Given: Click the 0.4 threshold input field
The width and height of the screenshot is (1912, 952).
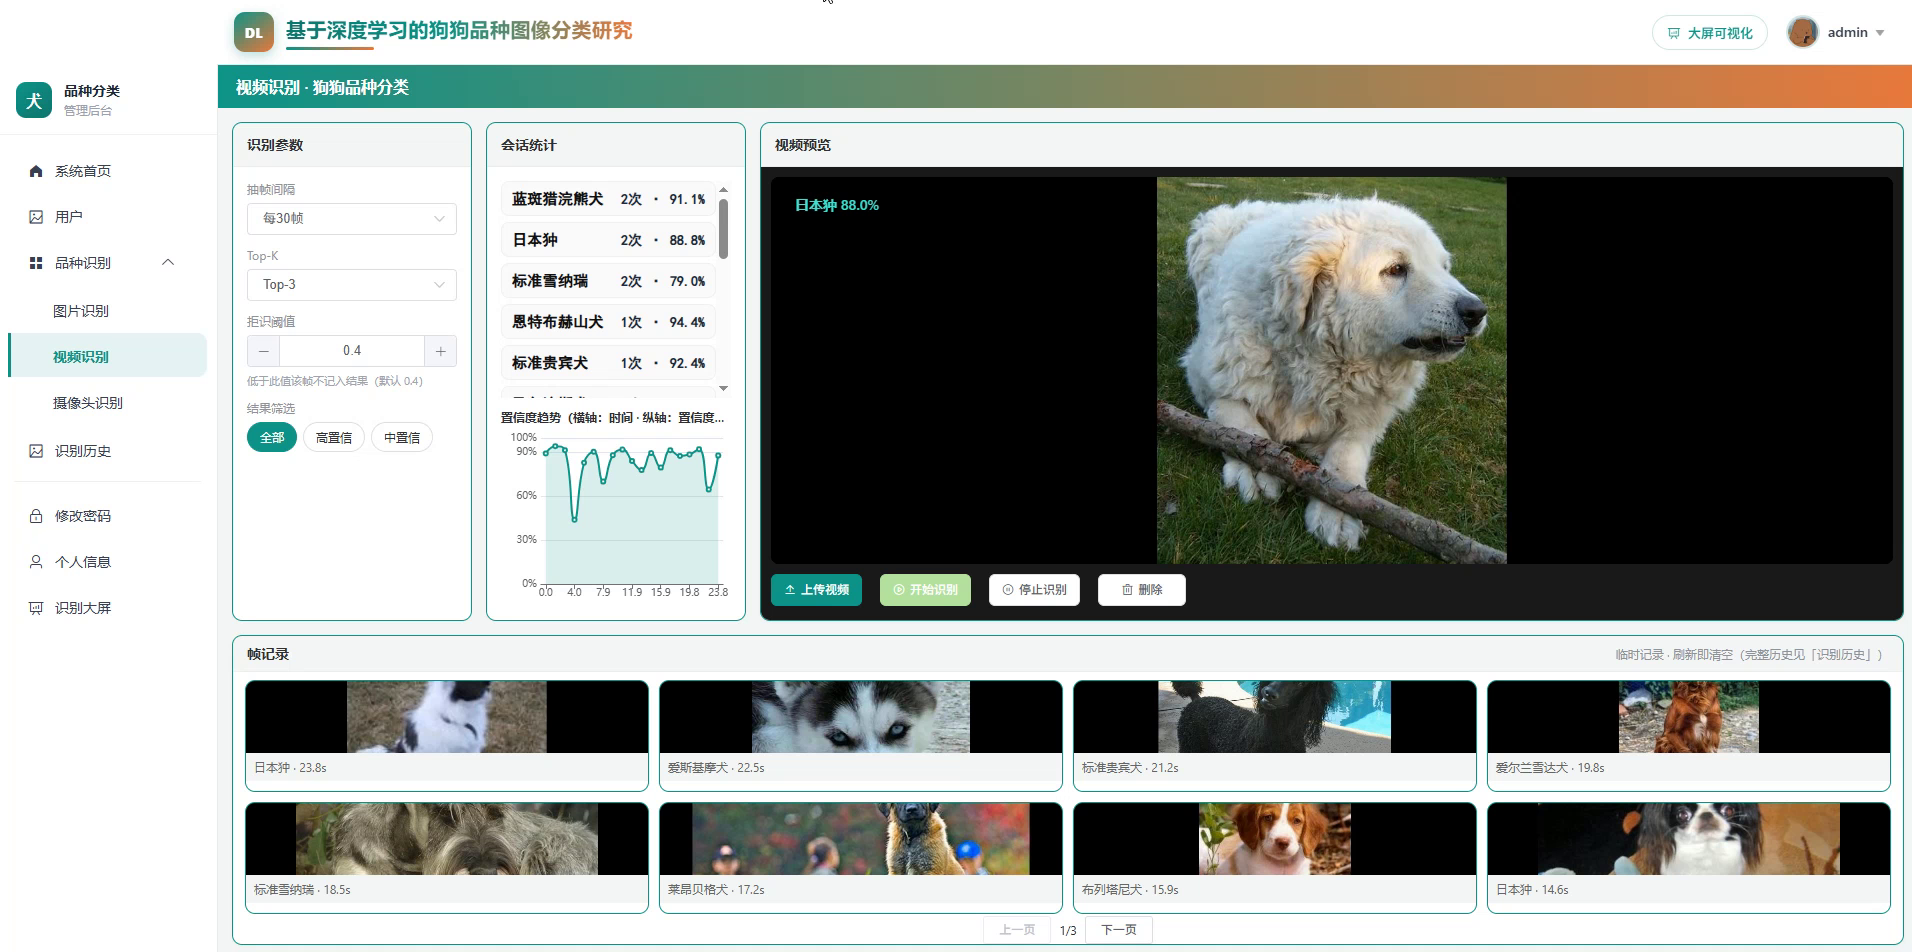Looking at the screenshot, I should pos(352,351).
